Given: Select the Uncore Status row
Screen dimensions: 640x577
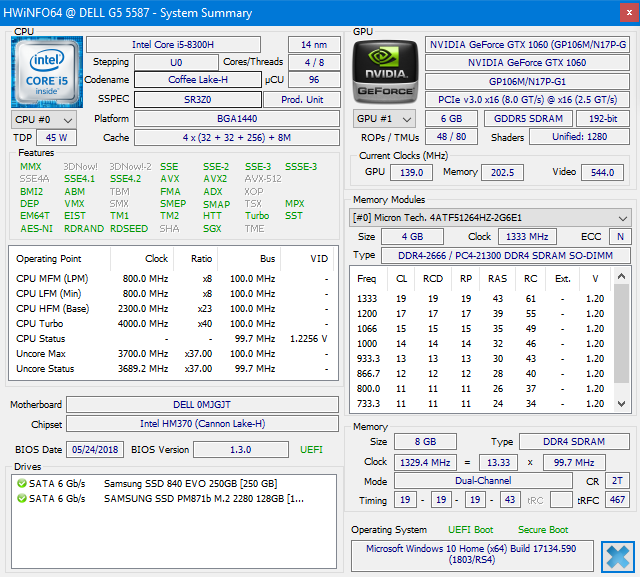Looking at the screenshot, I should (x=173, y=368).
